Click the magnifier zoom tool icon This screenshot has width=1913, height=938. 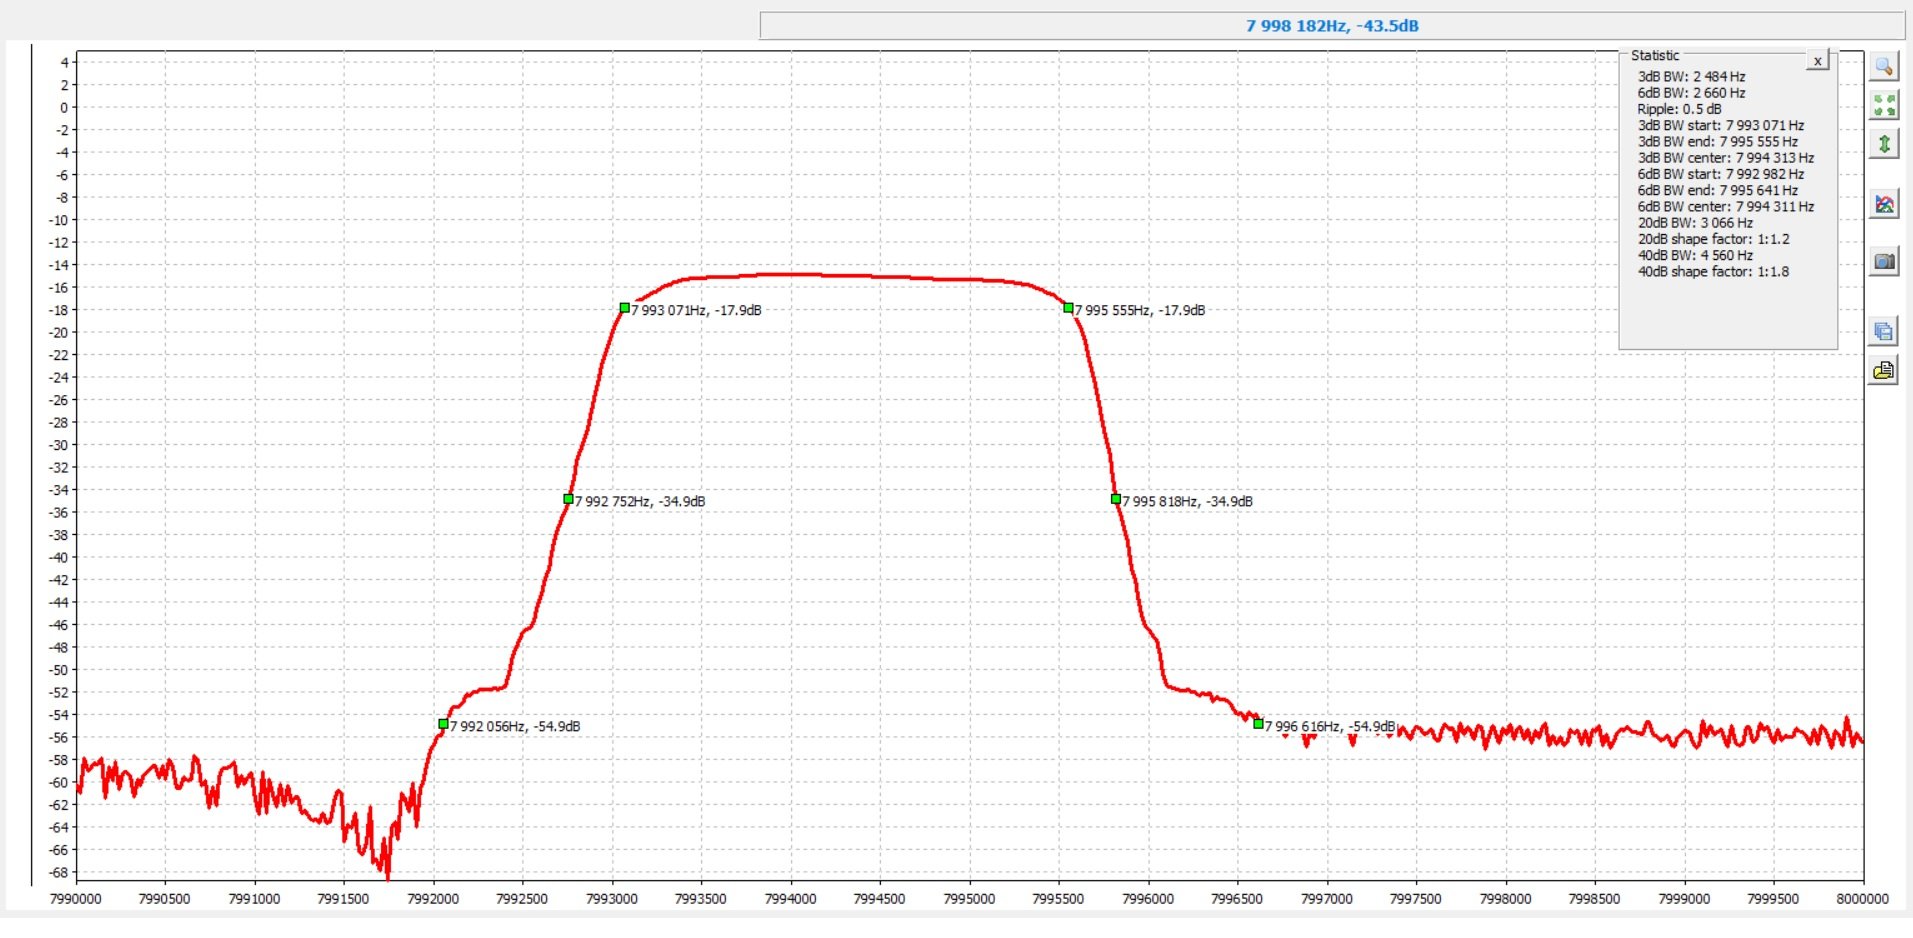(1884, 67)
